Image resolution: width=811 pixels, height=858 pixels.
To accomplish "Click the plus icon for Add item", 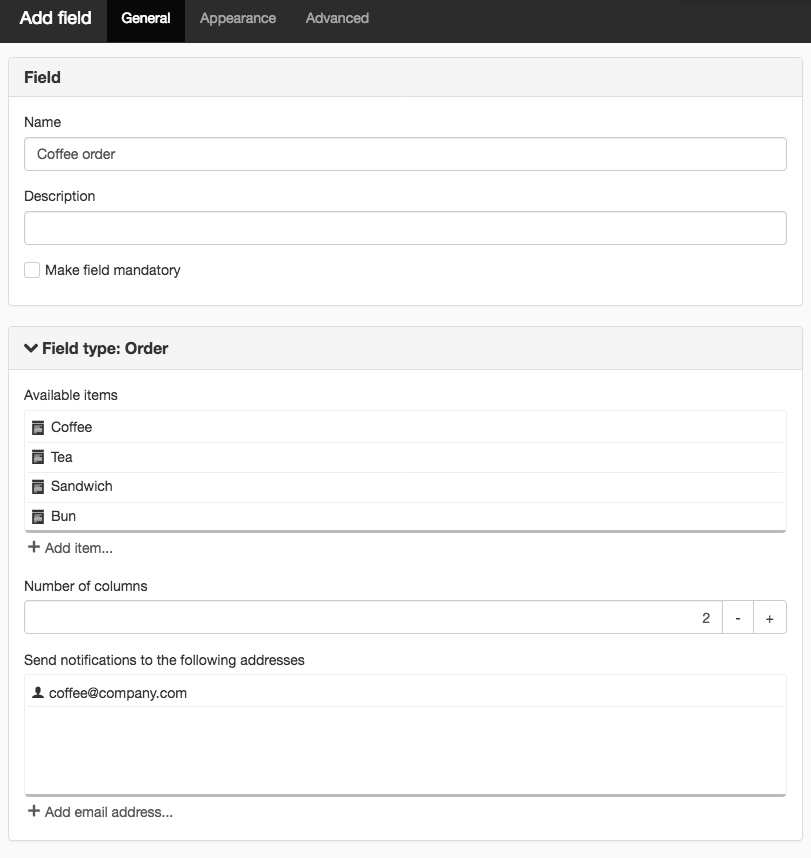I will pyautogui.click(x=34, y=547).
